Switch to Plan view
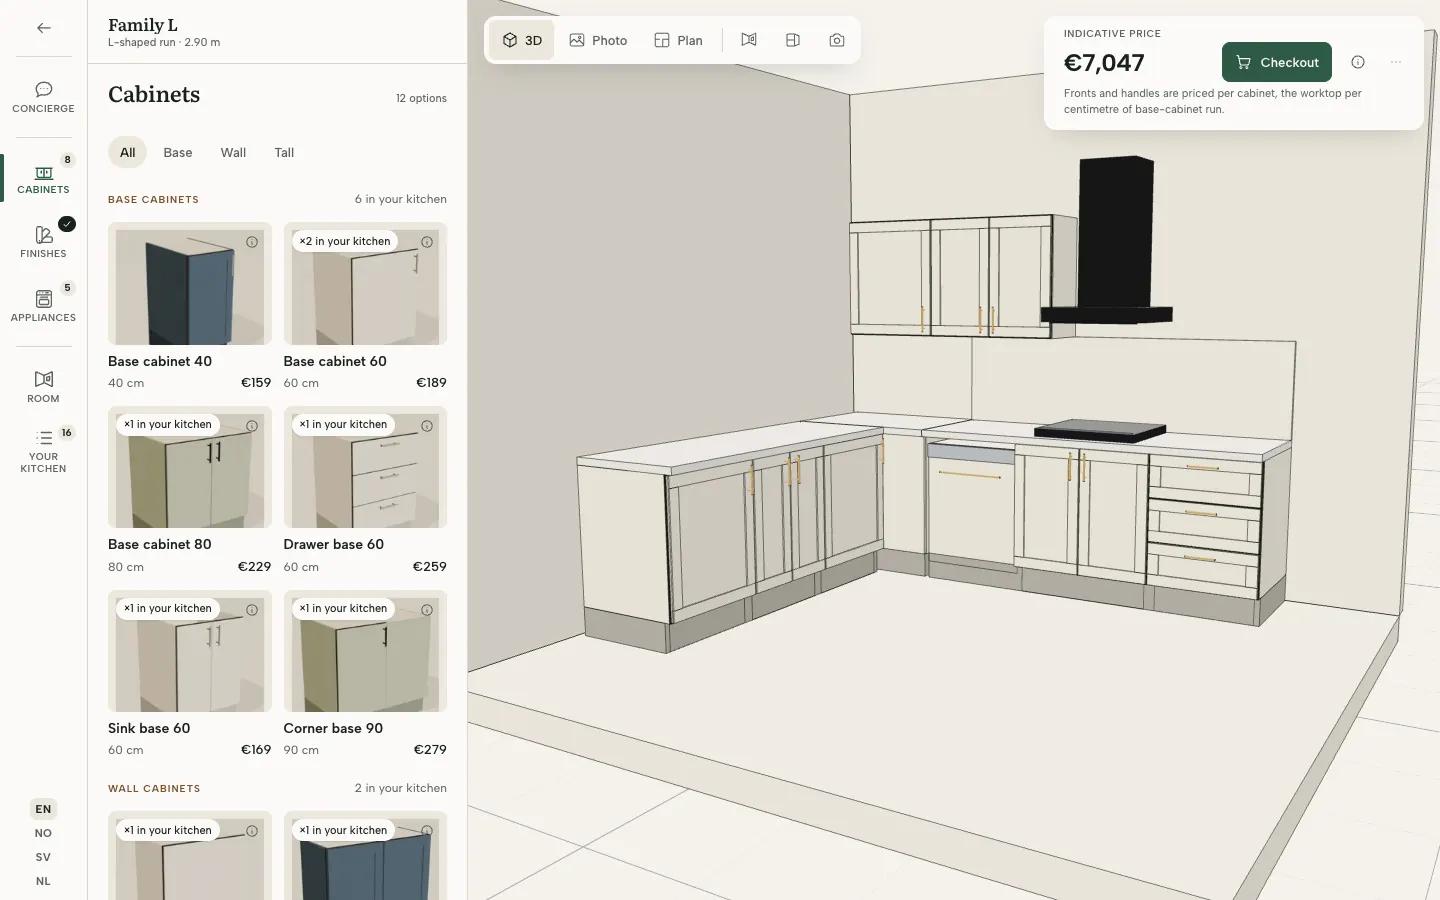Screen dimensions: 1440x900 (x=678, y=40)
